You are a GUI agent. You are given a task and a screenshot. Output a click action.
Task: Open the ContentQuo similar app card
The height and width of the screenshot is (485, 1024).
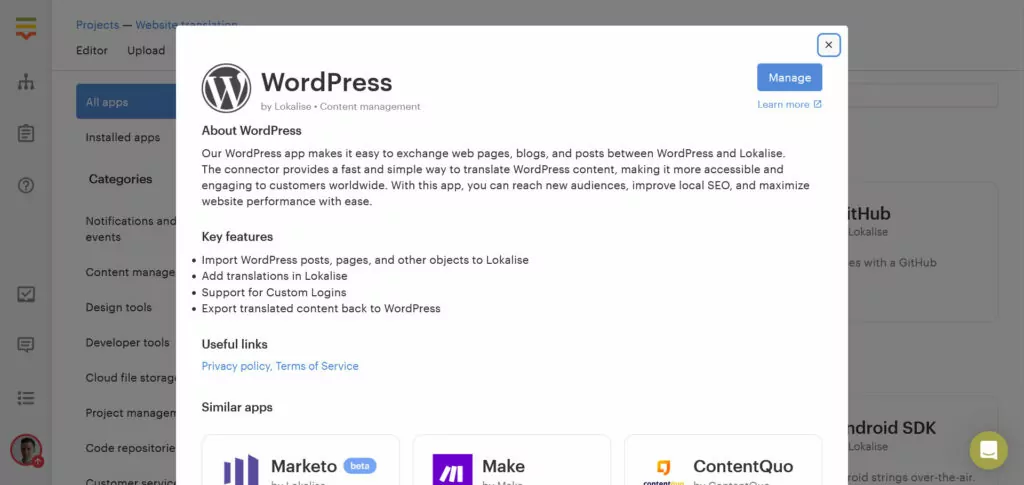pos(723,460)
